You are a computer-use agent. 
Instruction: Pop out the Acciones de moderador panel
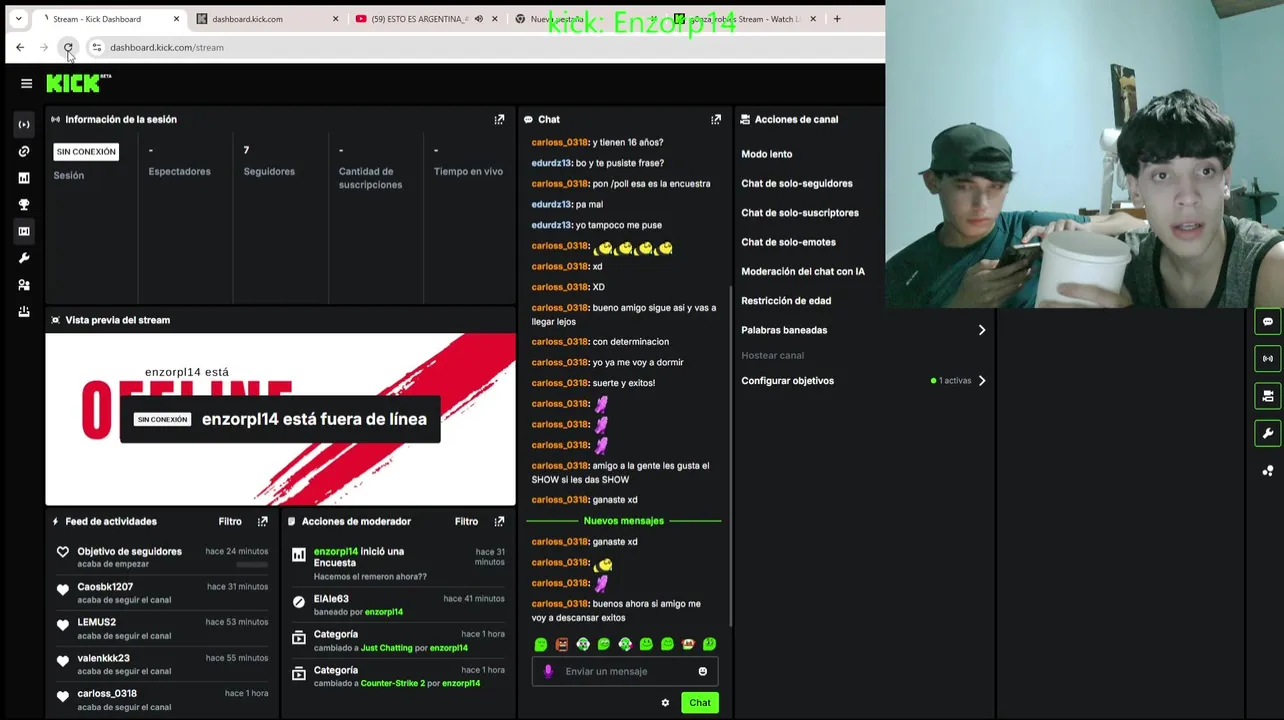(x=499, y=521)
